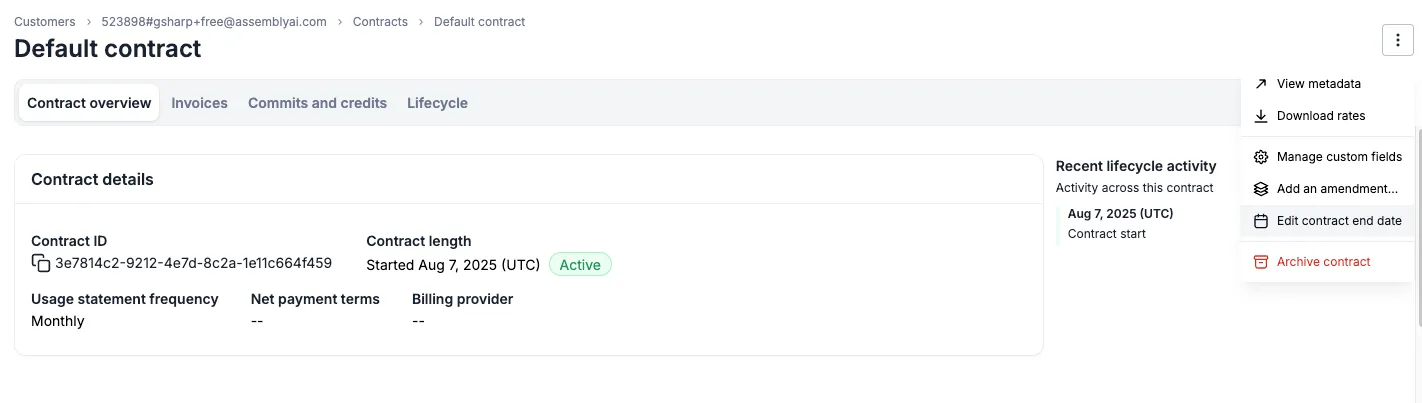Go to the Lifecycle tab

click(437, 103)
